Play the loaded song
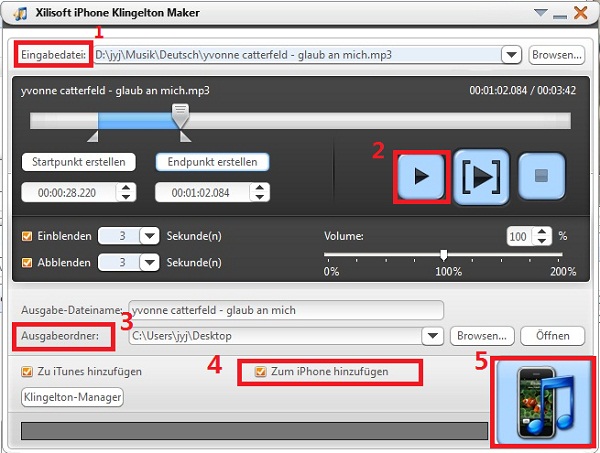 (421, 176)
